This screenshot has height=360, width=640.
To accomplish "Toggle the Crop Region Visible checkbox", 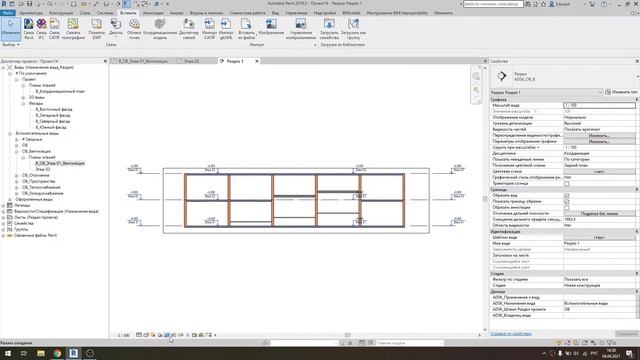I will click(x=567, y=202).
